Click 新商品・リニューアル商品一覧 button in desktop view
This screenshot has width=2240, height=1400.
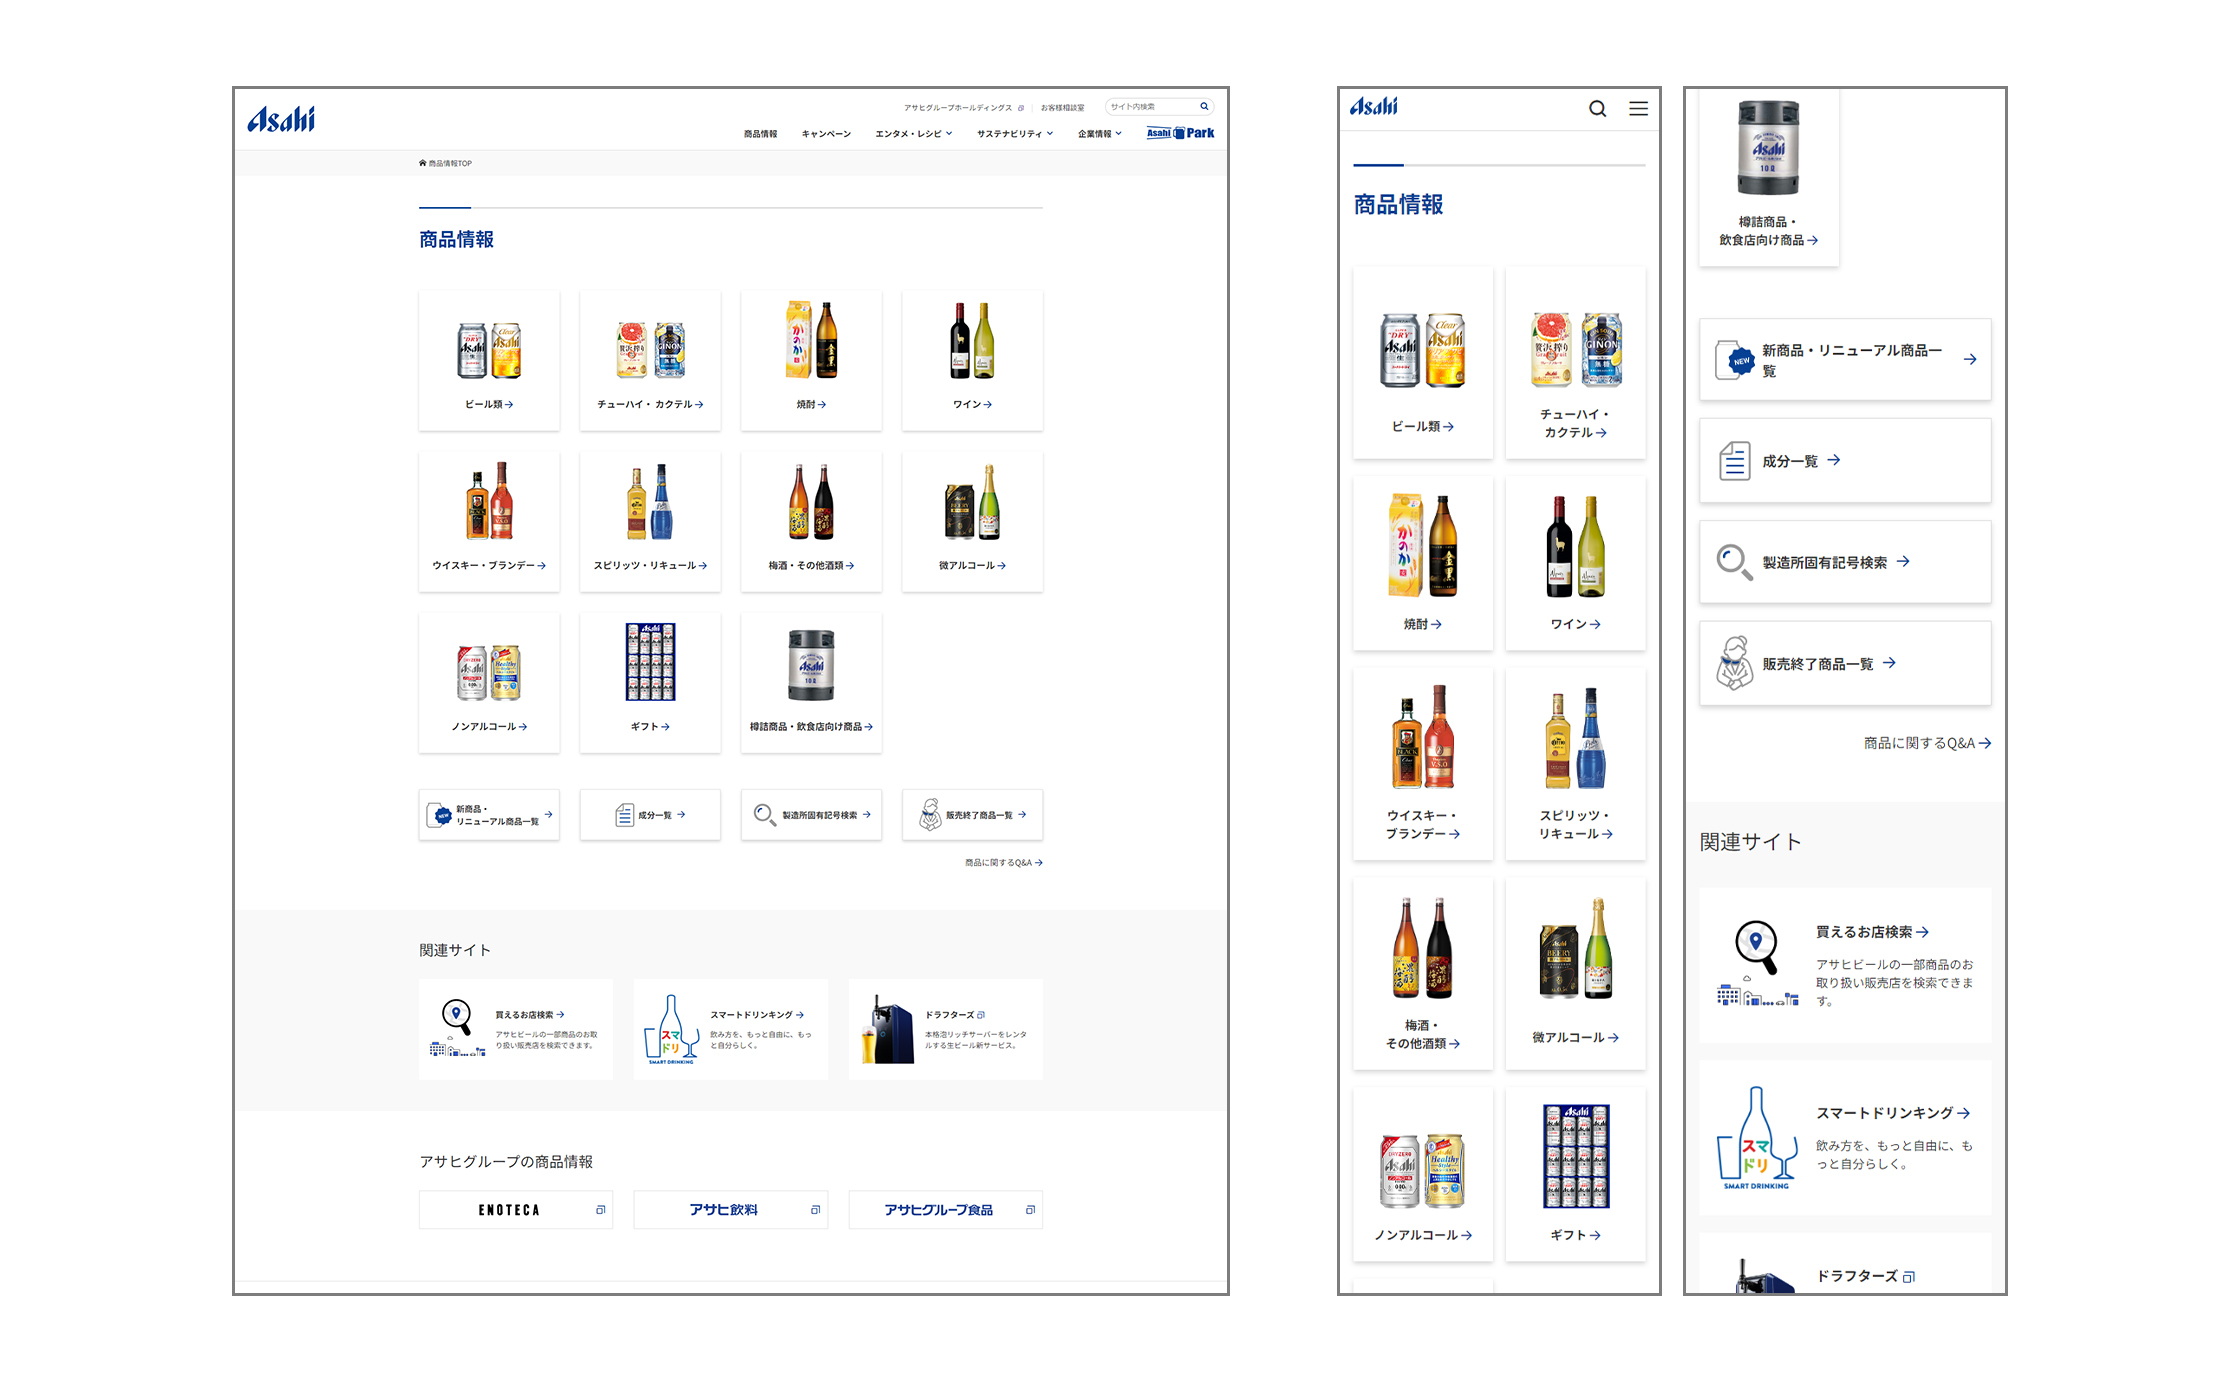coord(489,815)
